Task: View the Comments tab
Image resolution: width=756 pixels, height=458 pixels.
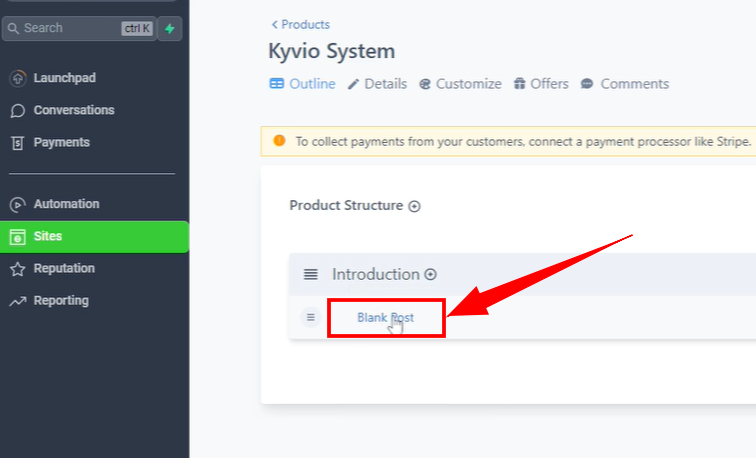Action: point(625,84)
